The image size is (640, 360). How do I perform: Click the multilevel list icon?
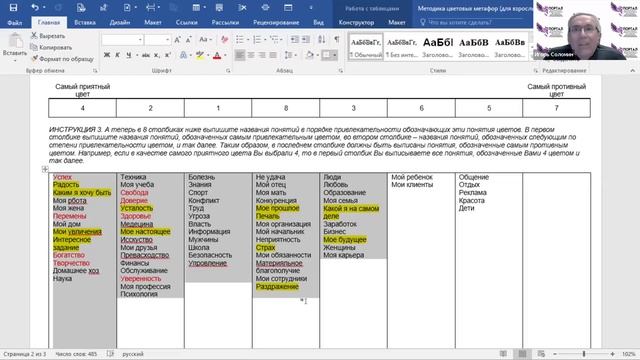pyautogui.click(x=274, y=40)
